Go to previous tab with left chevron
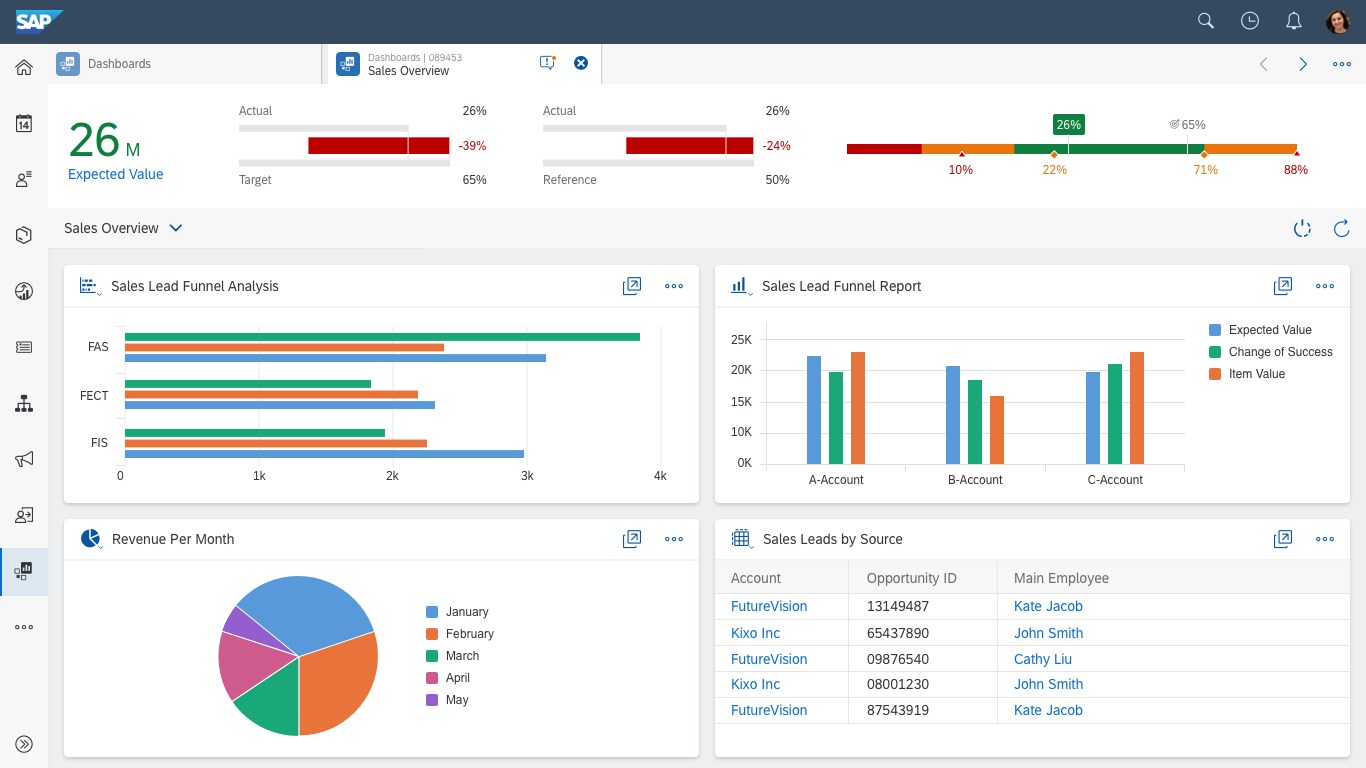The image size is (1366, 768). (1263, 64)
